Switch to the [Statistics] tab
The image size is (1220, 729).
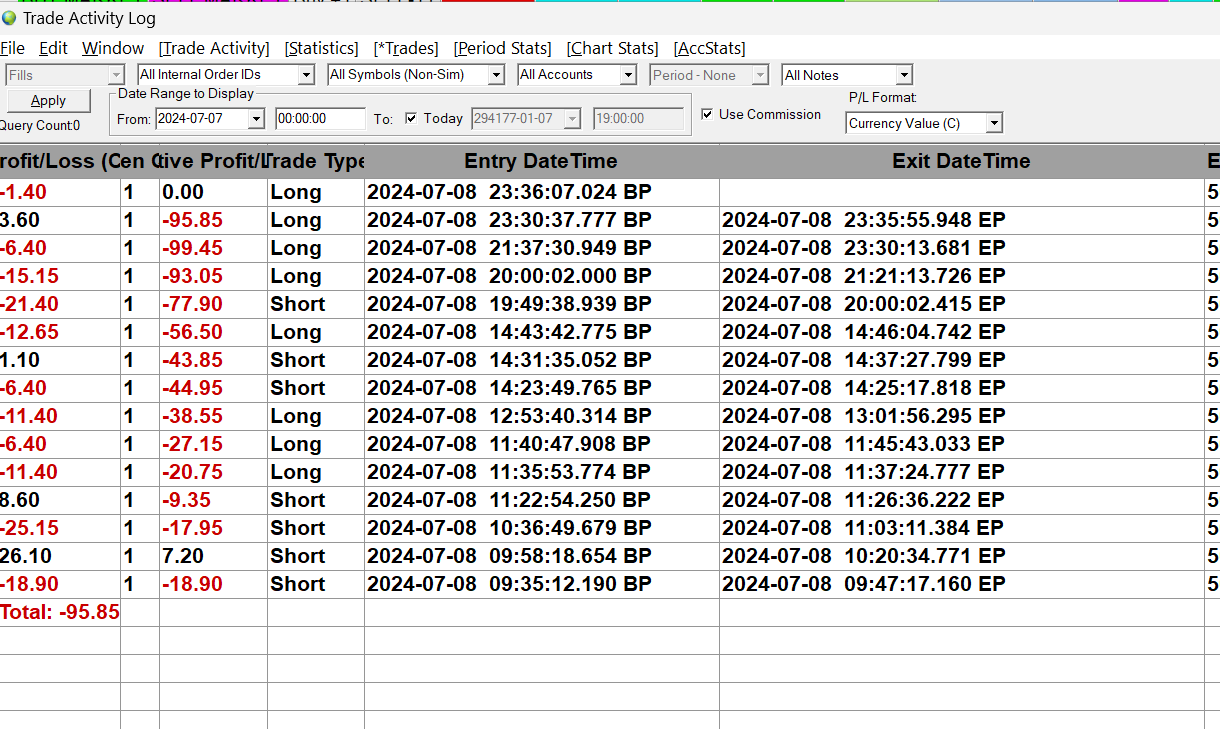click(321, 48)
